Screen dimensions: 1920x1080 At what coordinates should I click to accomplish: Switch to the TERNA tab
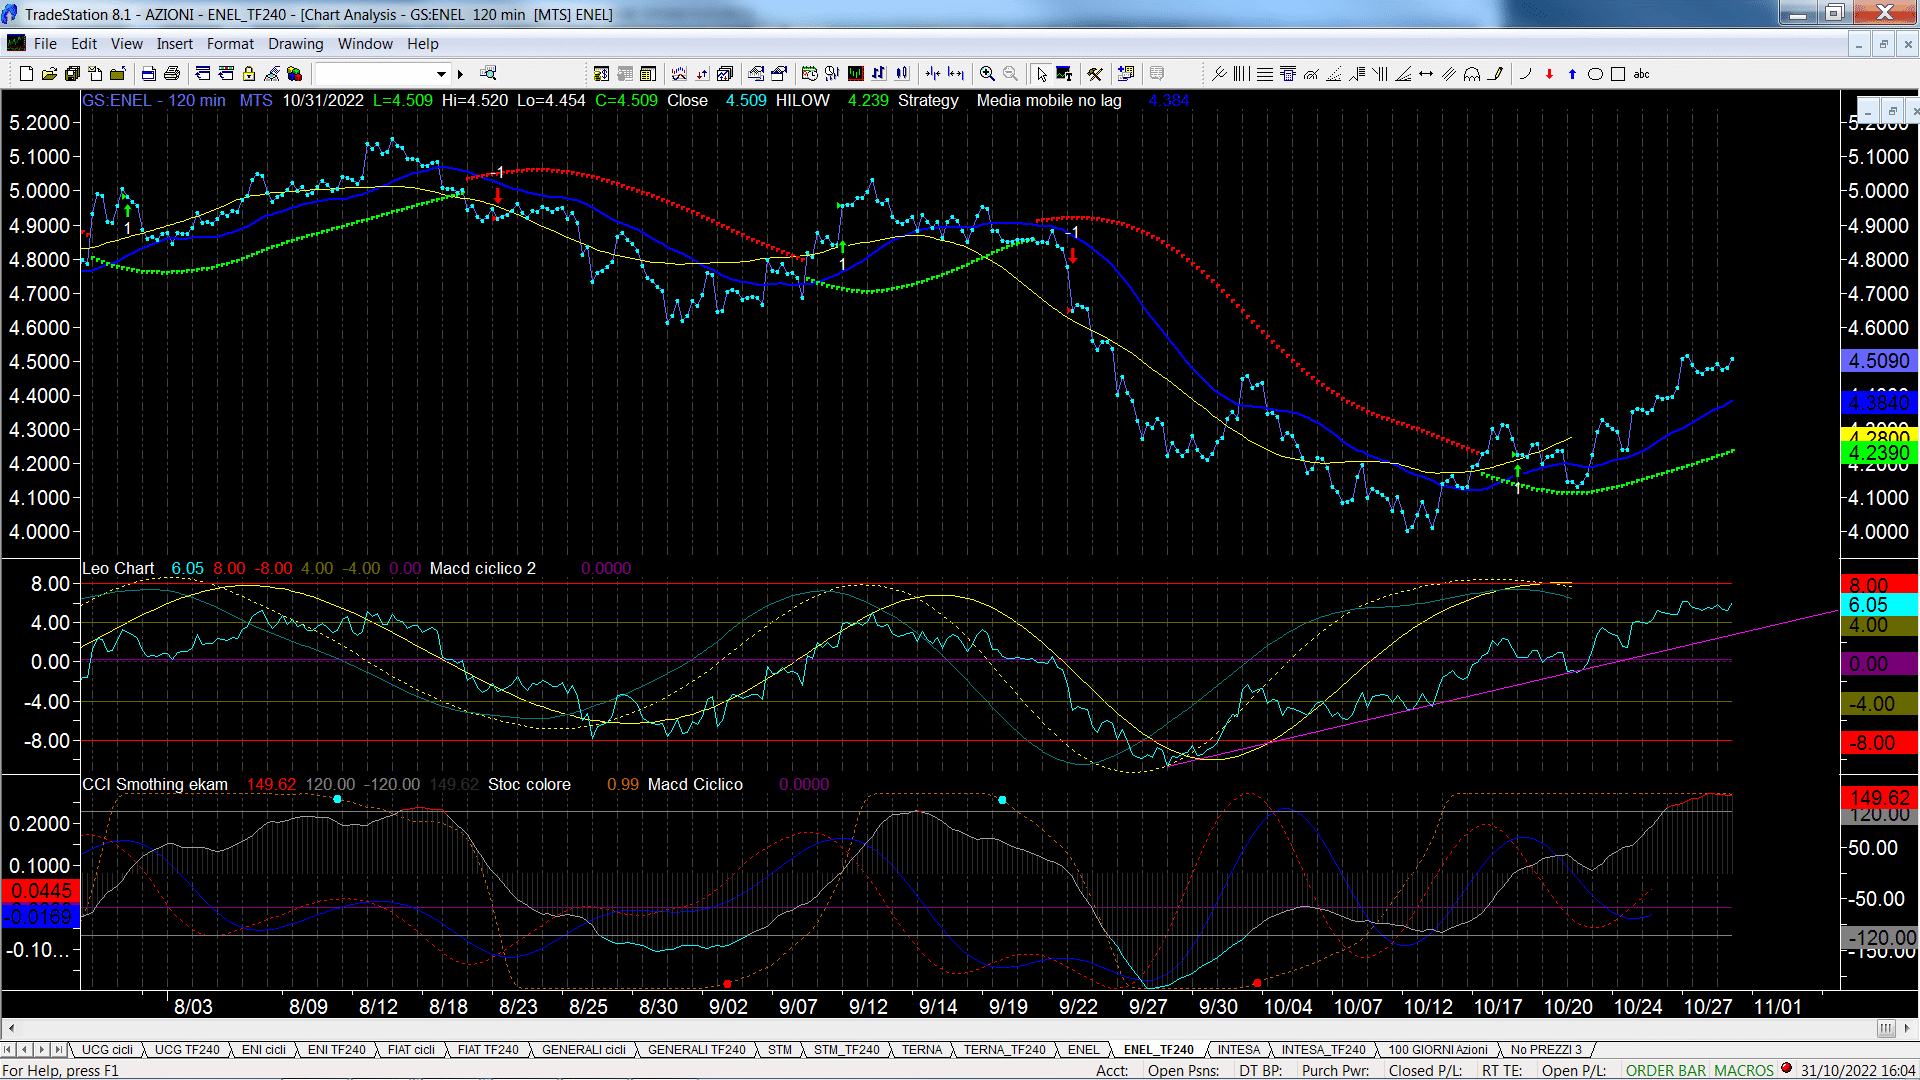click(x=922, y=1049)
